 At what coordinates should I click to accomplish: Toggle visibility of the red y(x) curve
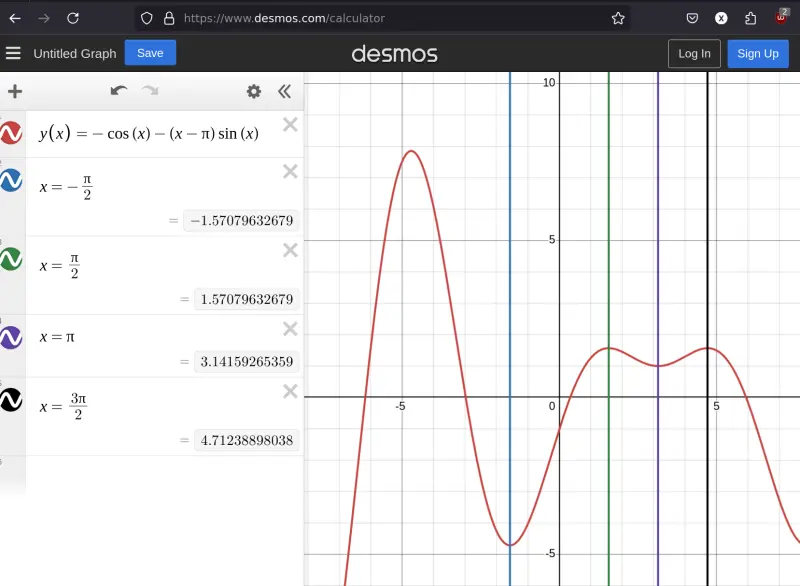[11, 133]
